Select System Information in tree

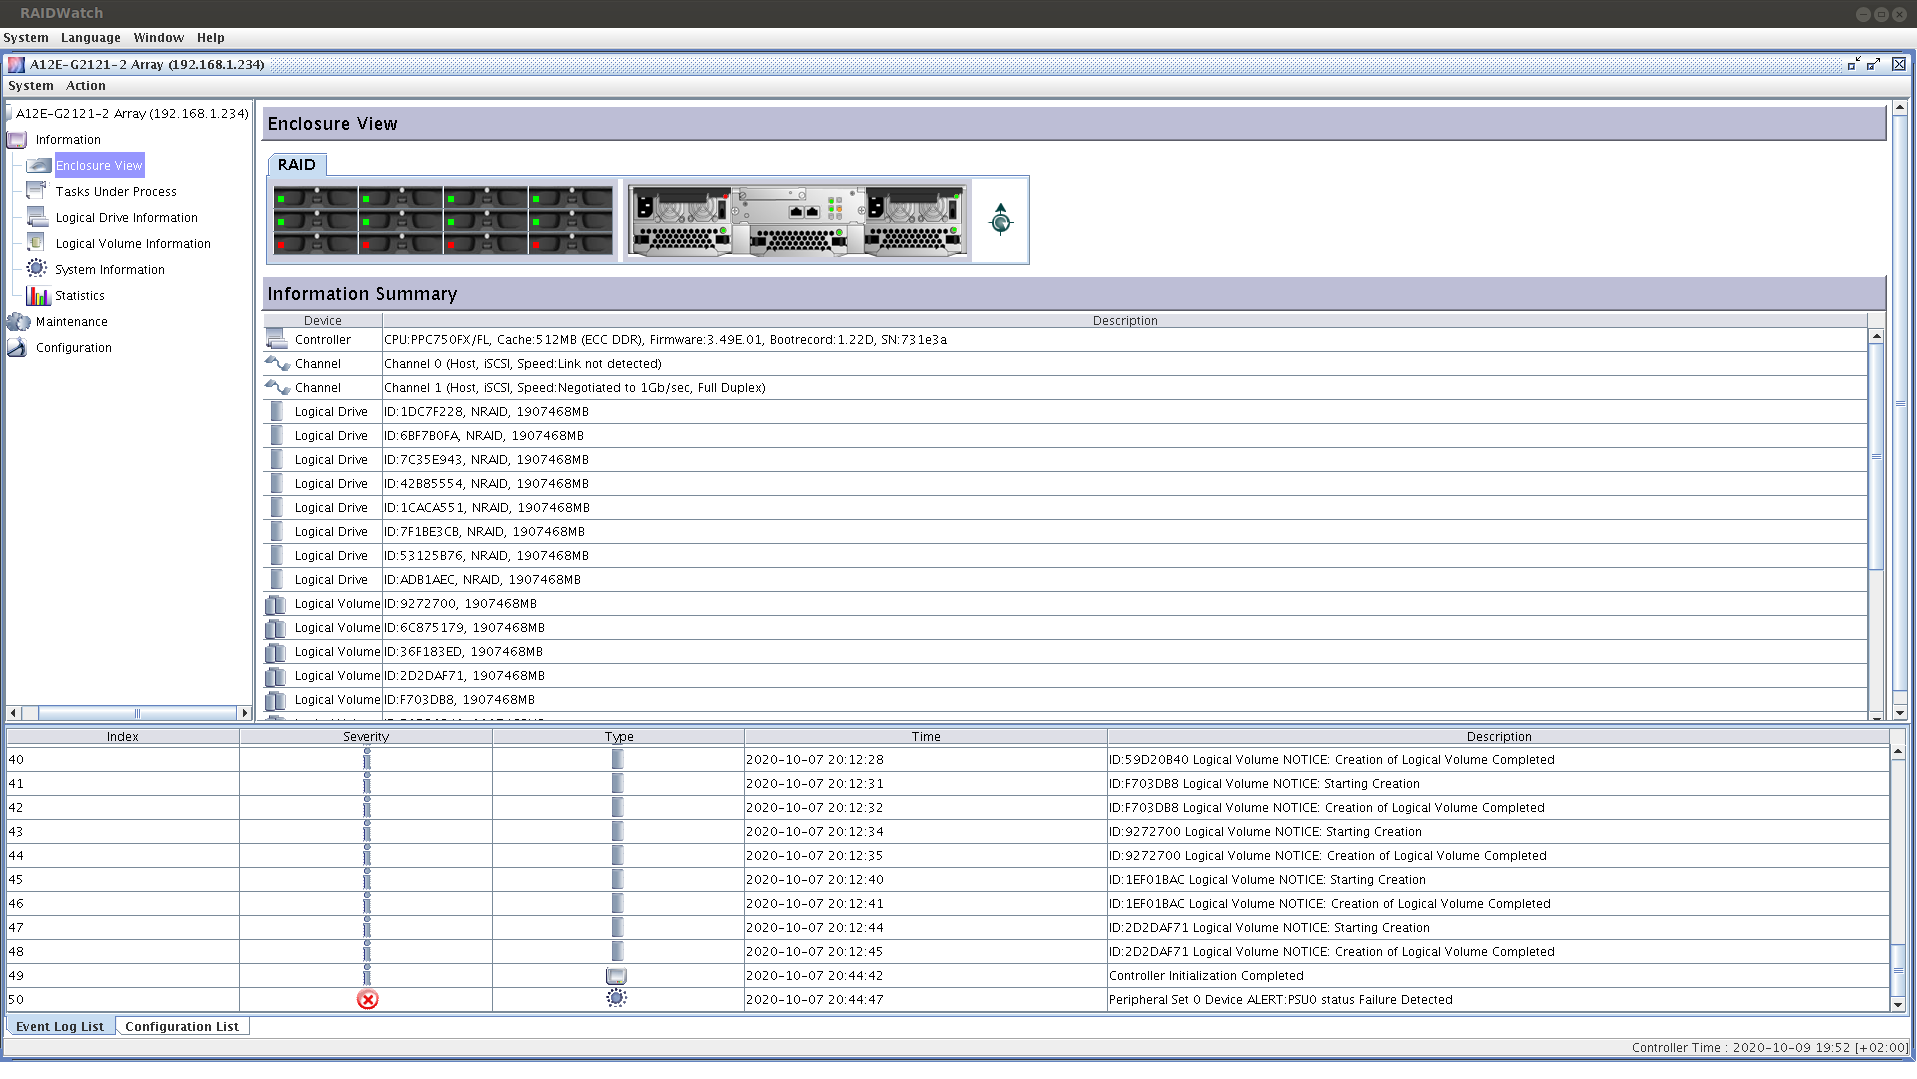(x=110, y=270)
